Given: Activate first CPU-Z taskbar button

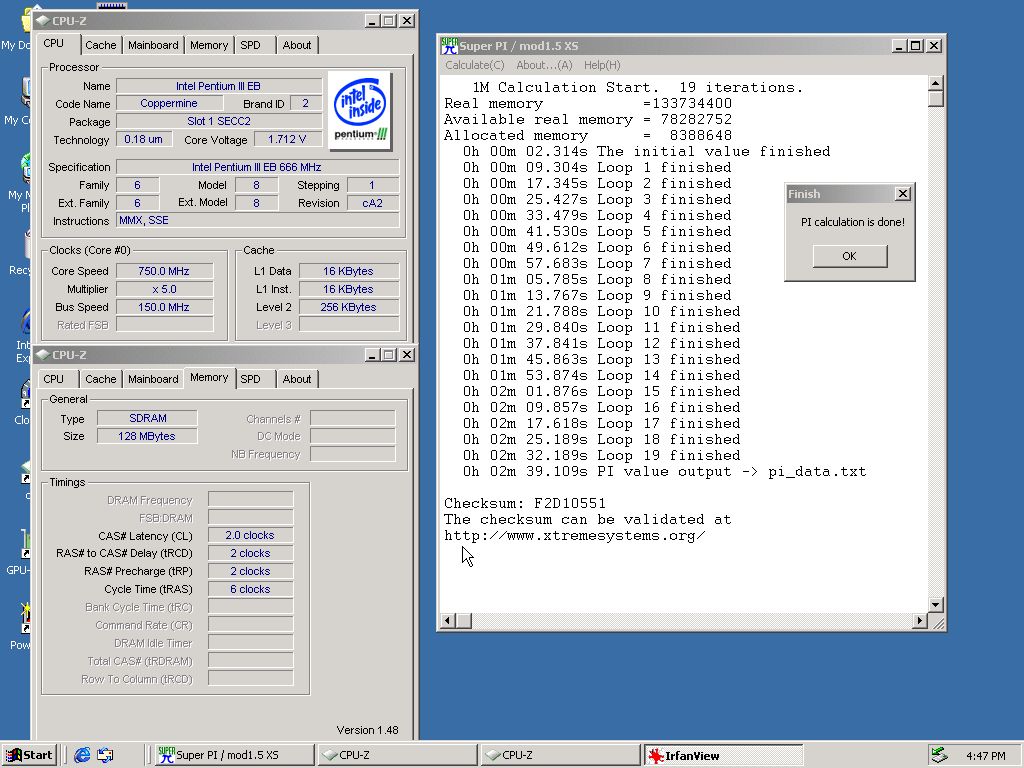Looking at the screenshot, I should tap(397, 755).
